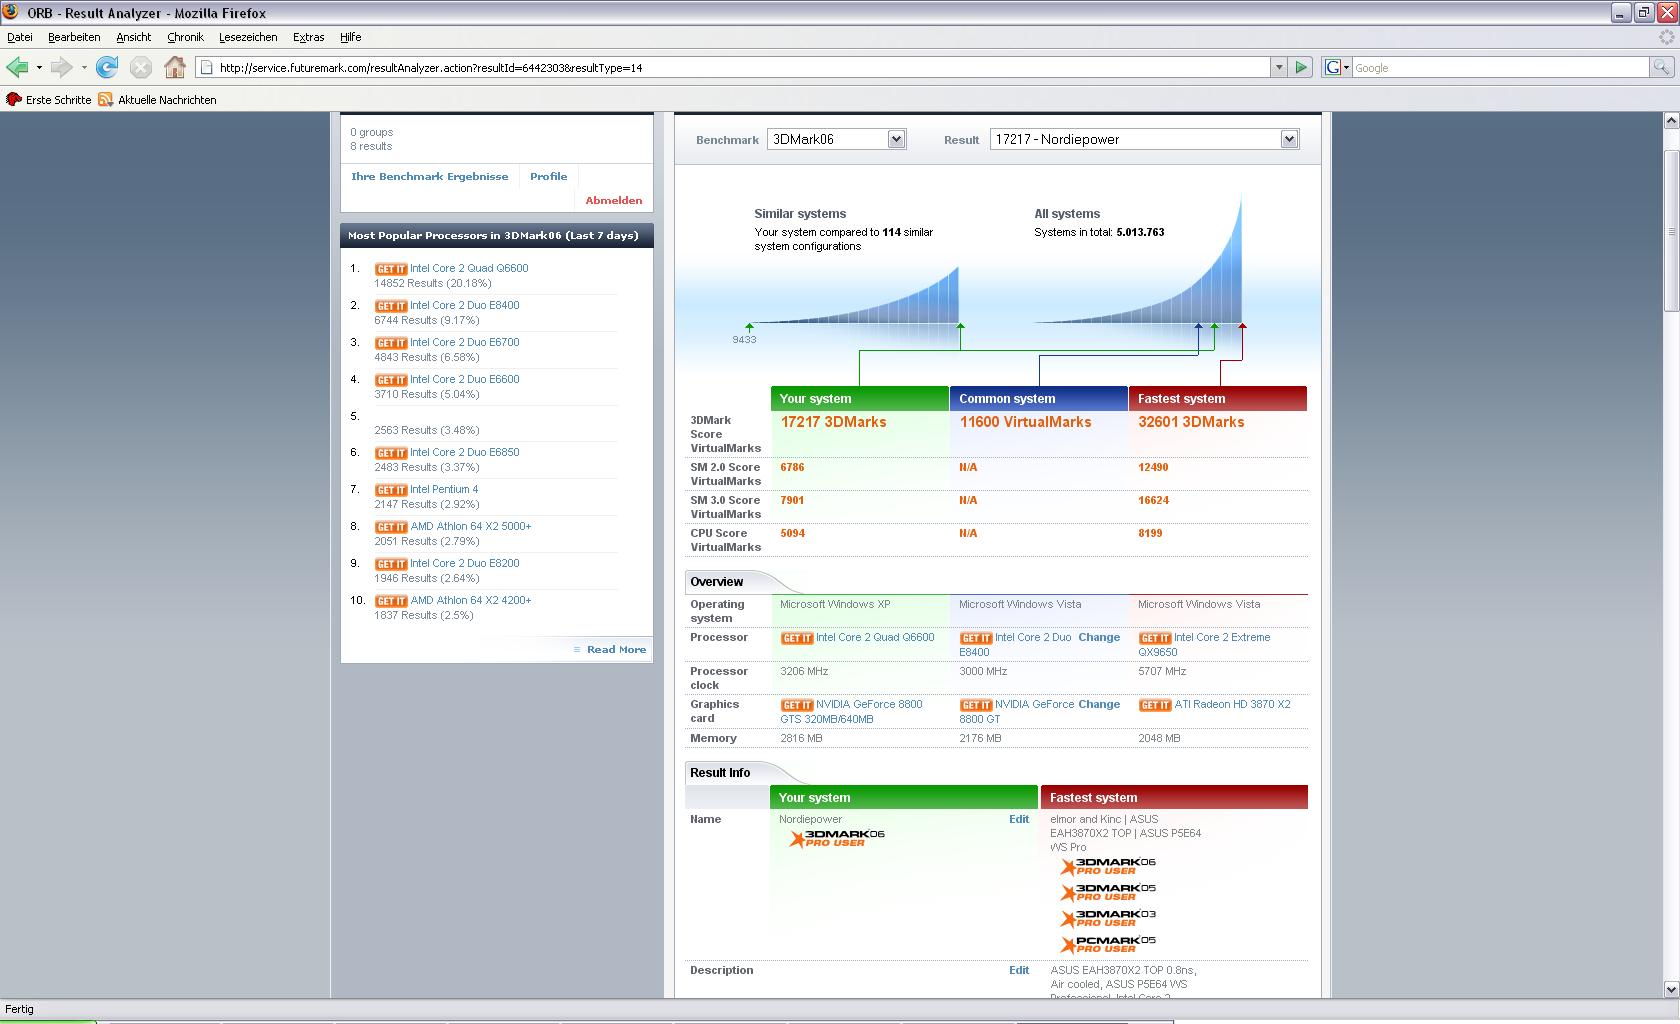This screenshot has width=1680, height=1024.
Task: Click GET IT badge next to Athlon 64 X2 4200+
Action: [x=391, y=601]
